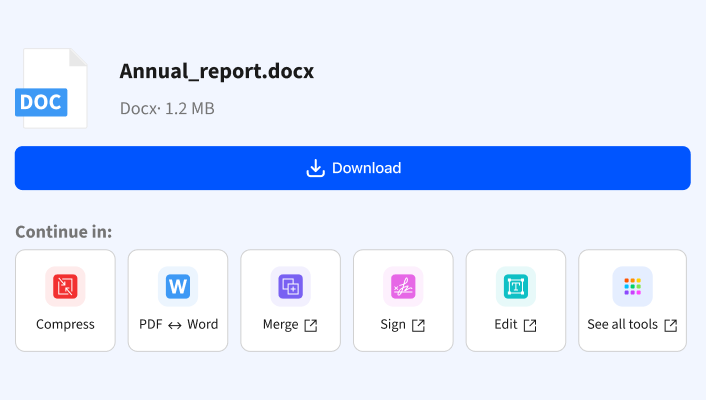Select the Compress label text
This screenshot has width=706, height=400.
pos(65,324)
